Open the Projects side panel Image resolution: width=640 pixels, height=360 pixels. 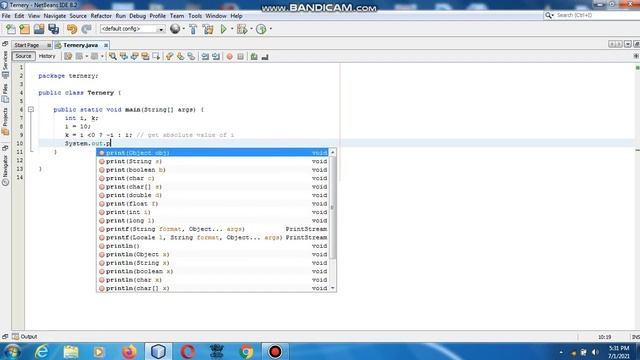pos(5,121)
